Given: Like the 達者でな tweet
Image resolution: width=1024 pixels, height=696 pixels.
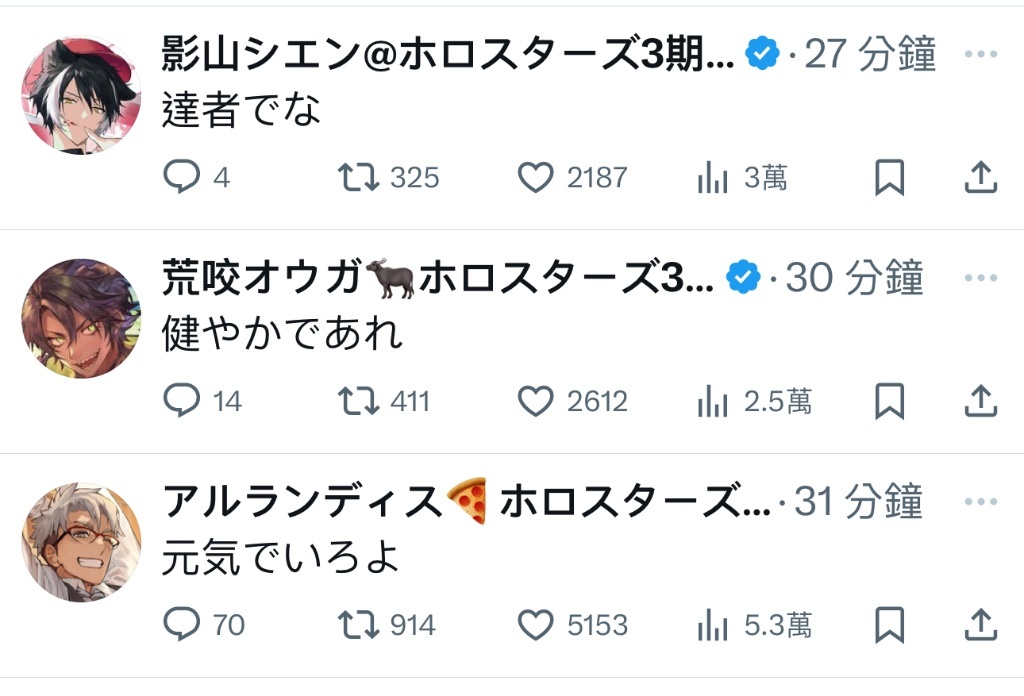Looking at the screenshot, I should click(536, 178).
